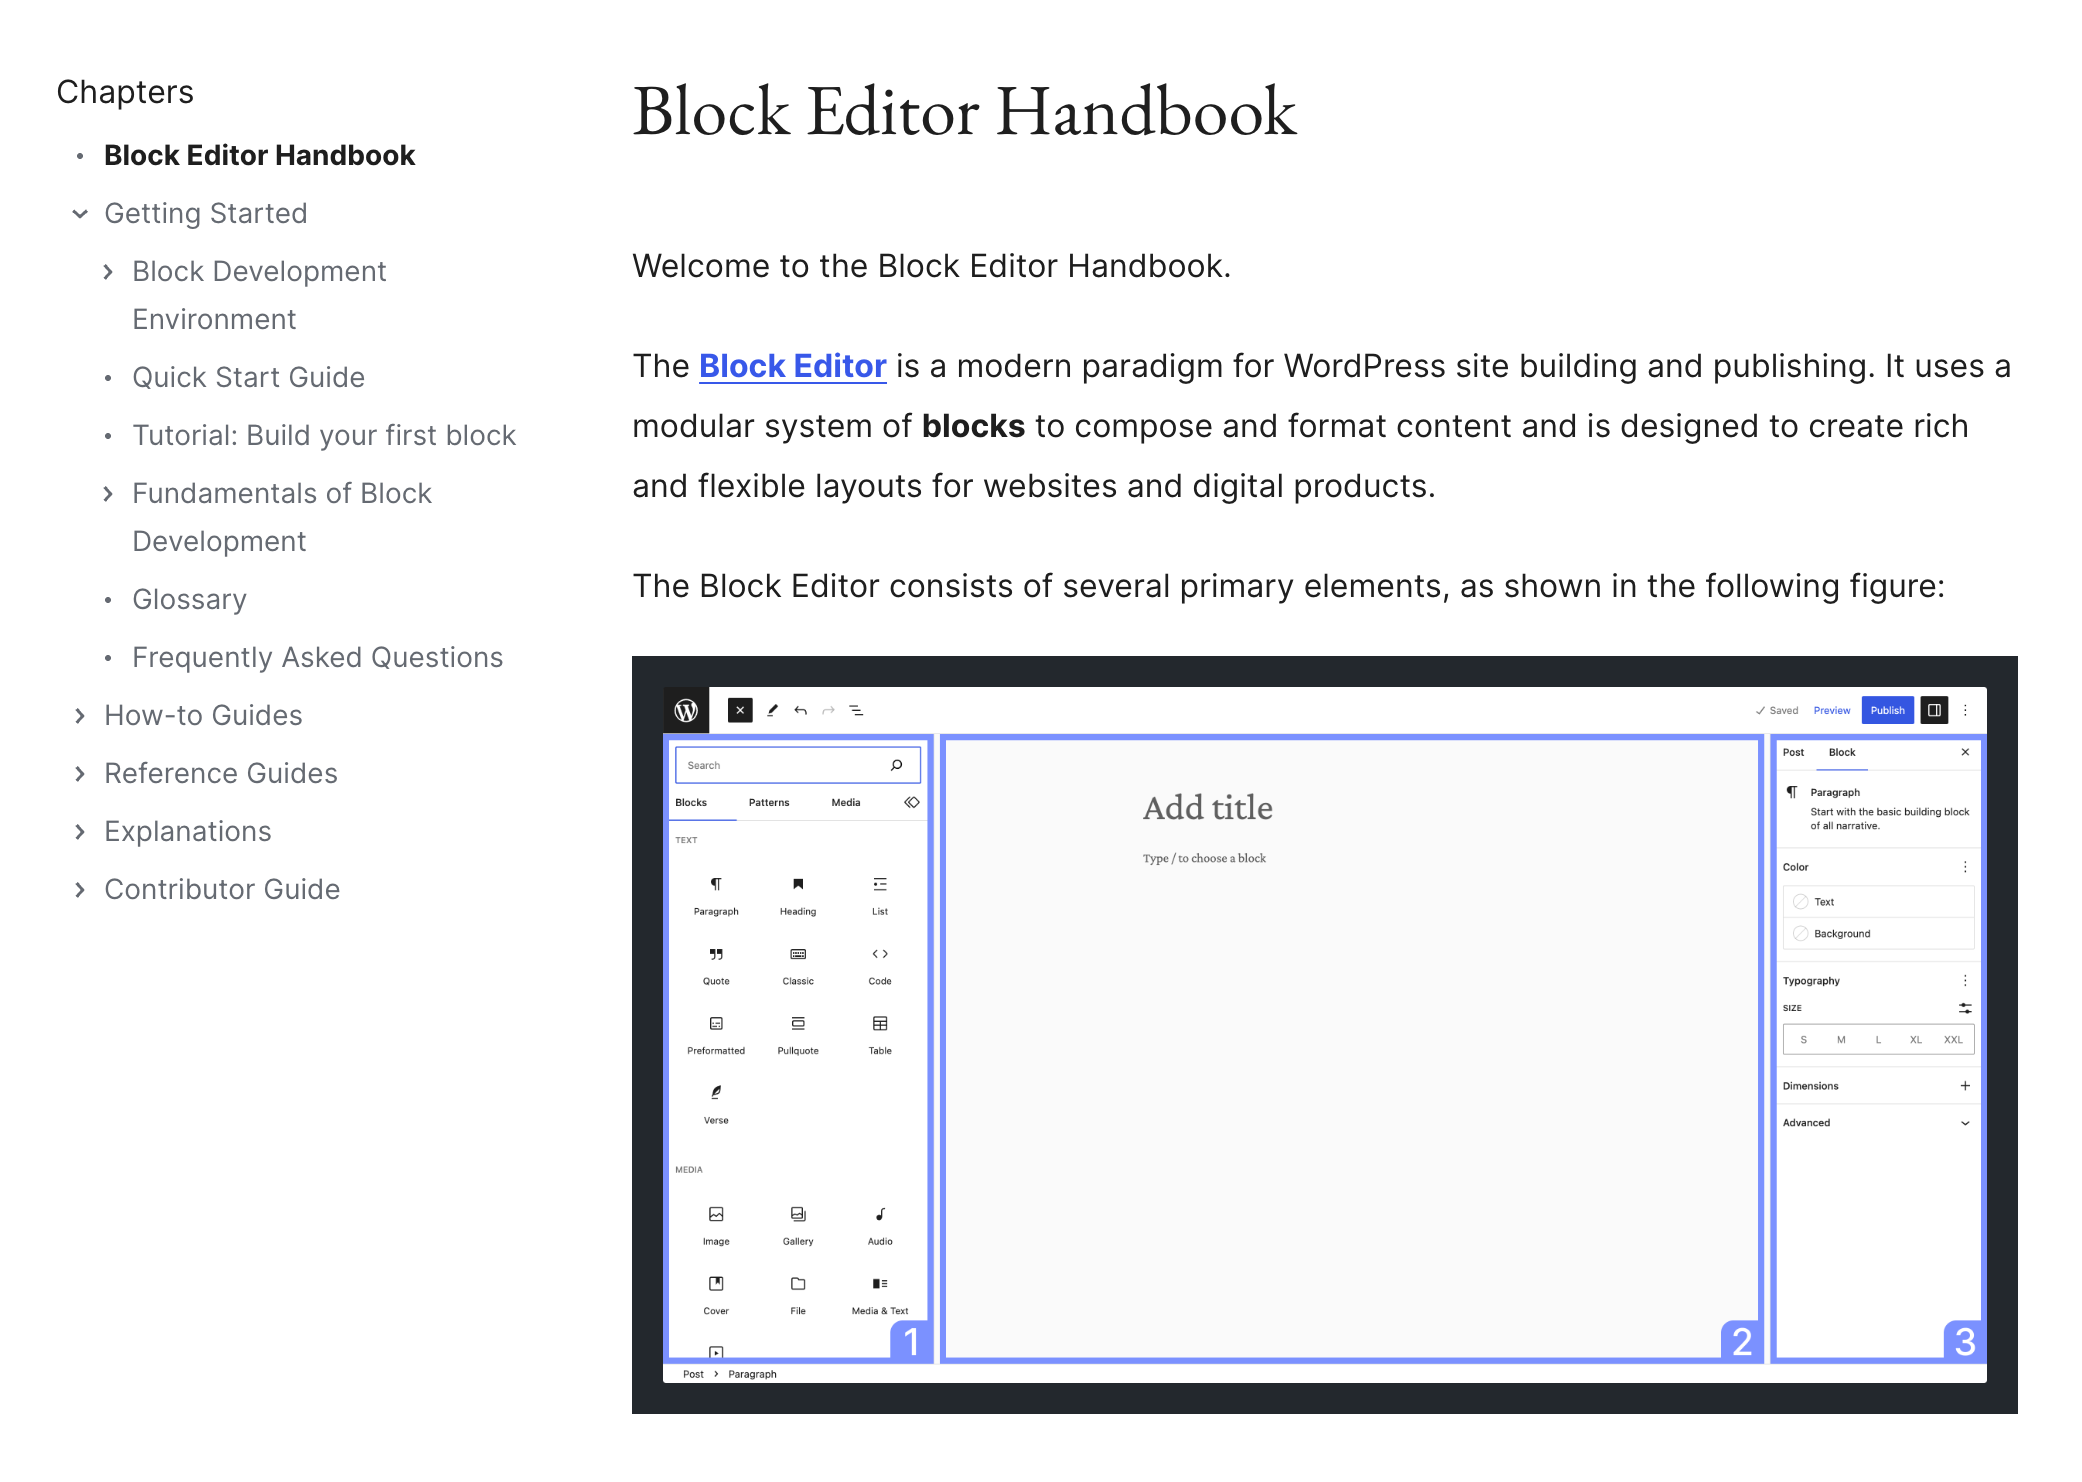Image resolution: width=2082 pixels, height=1482 pixels.
Task: Collapse the Getting Started chapter
Action: (x=80, y=214)
